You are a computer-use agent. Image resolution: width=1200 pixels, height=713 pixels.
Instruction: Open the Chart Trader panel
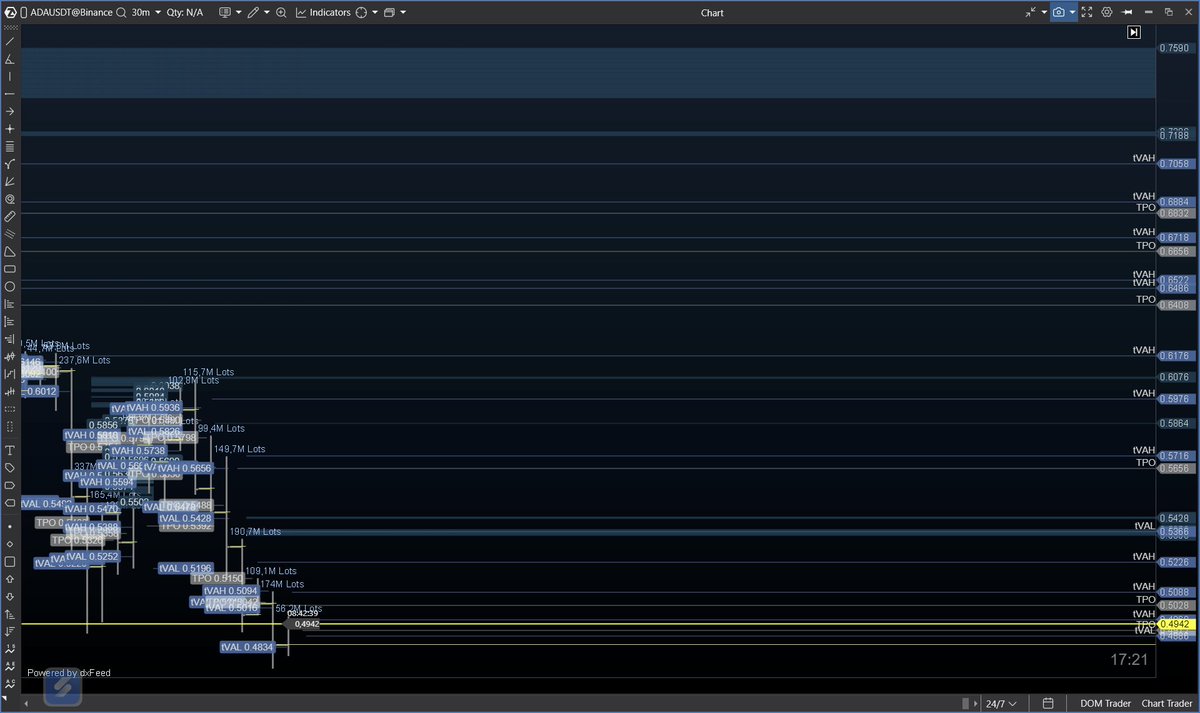[x=1166, y=703]
